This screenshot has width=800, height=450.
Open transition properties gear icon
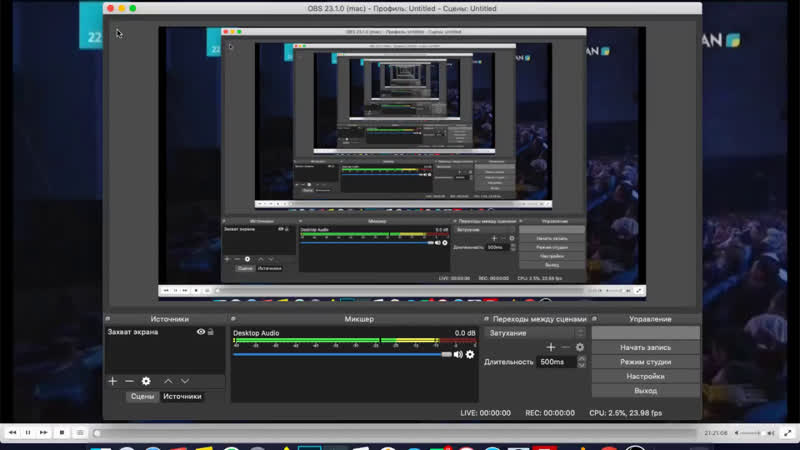(x=580, y=347)
